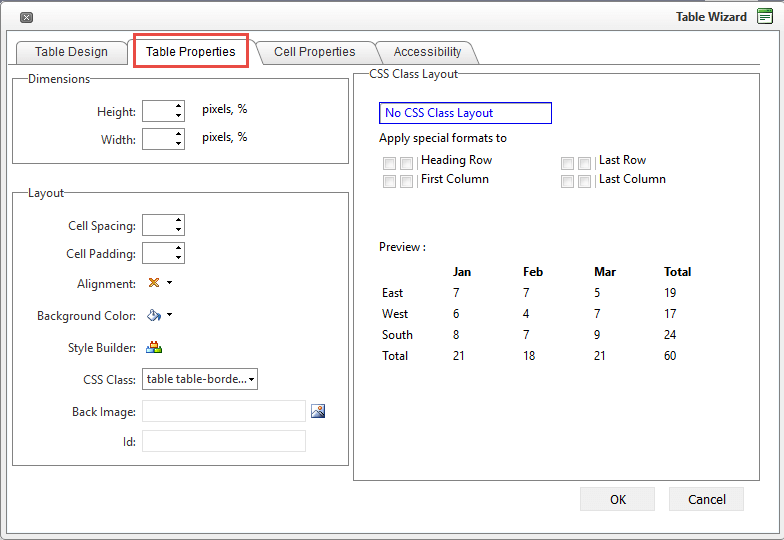Decrease the Cell Padding value
784x540 pixels.
(178, 258)
